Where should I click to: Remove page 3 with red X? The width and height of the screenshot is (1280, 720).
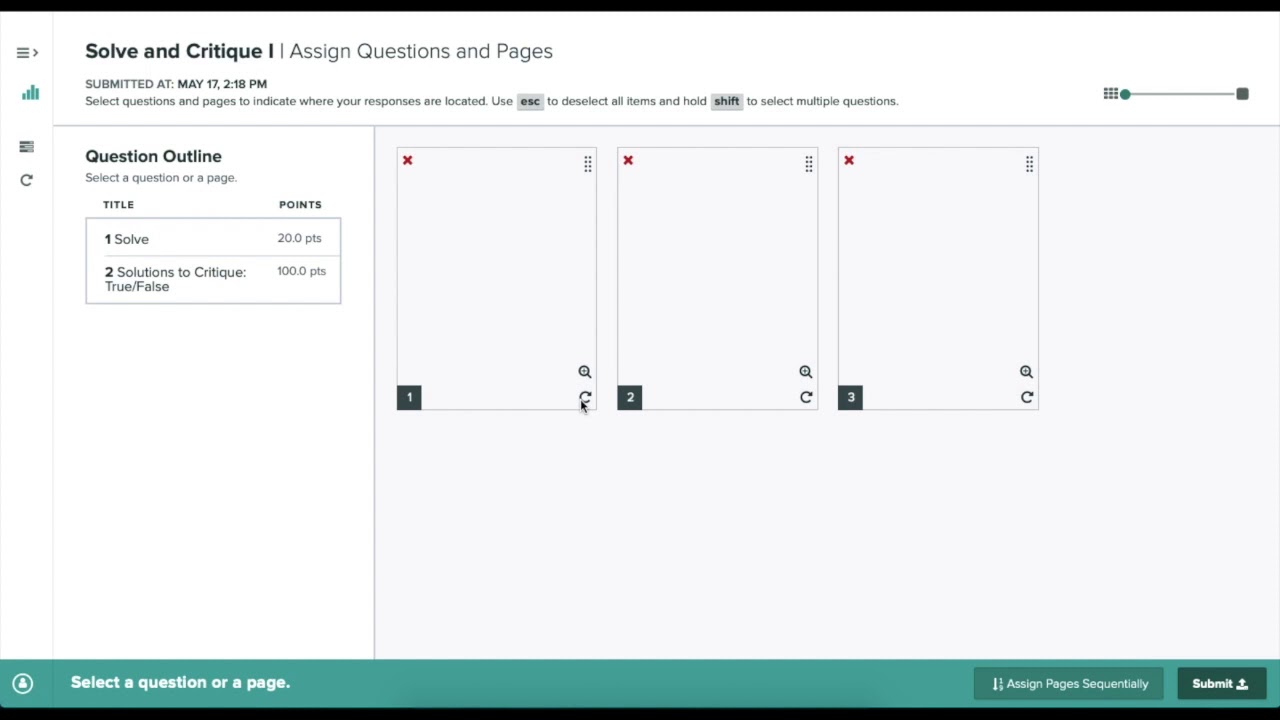pyautogui.click(x=849, y=160)
